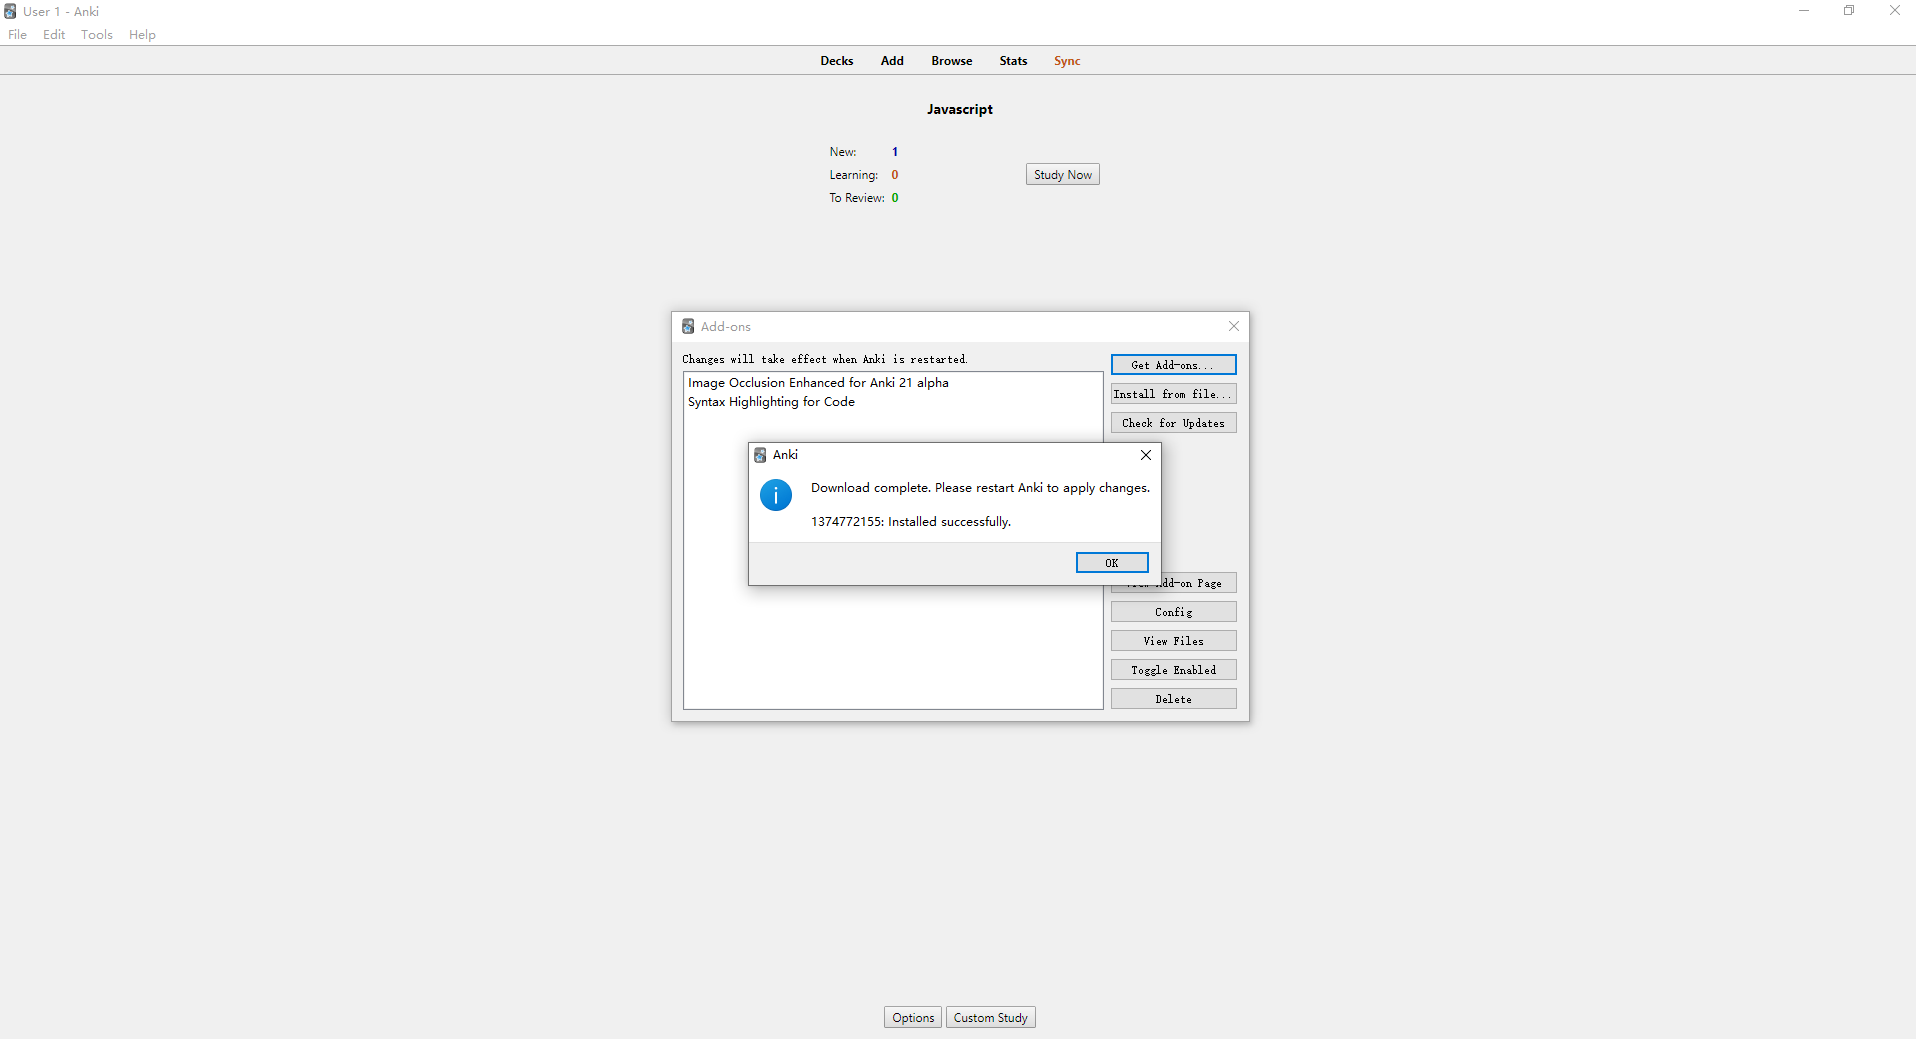Click the View Files button
The height and width of the screenshot is (1039, 1916).
[1173, 641]
